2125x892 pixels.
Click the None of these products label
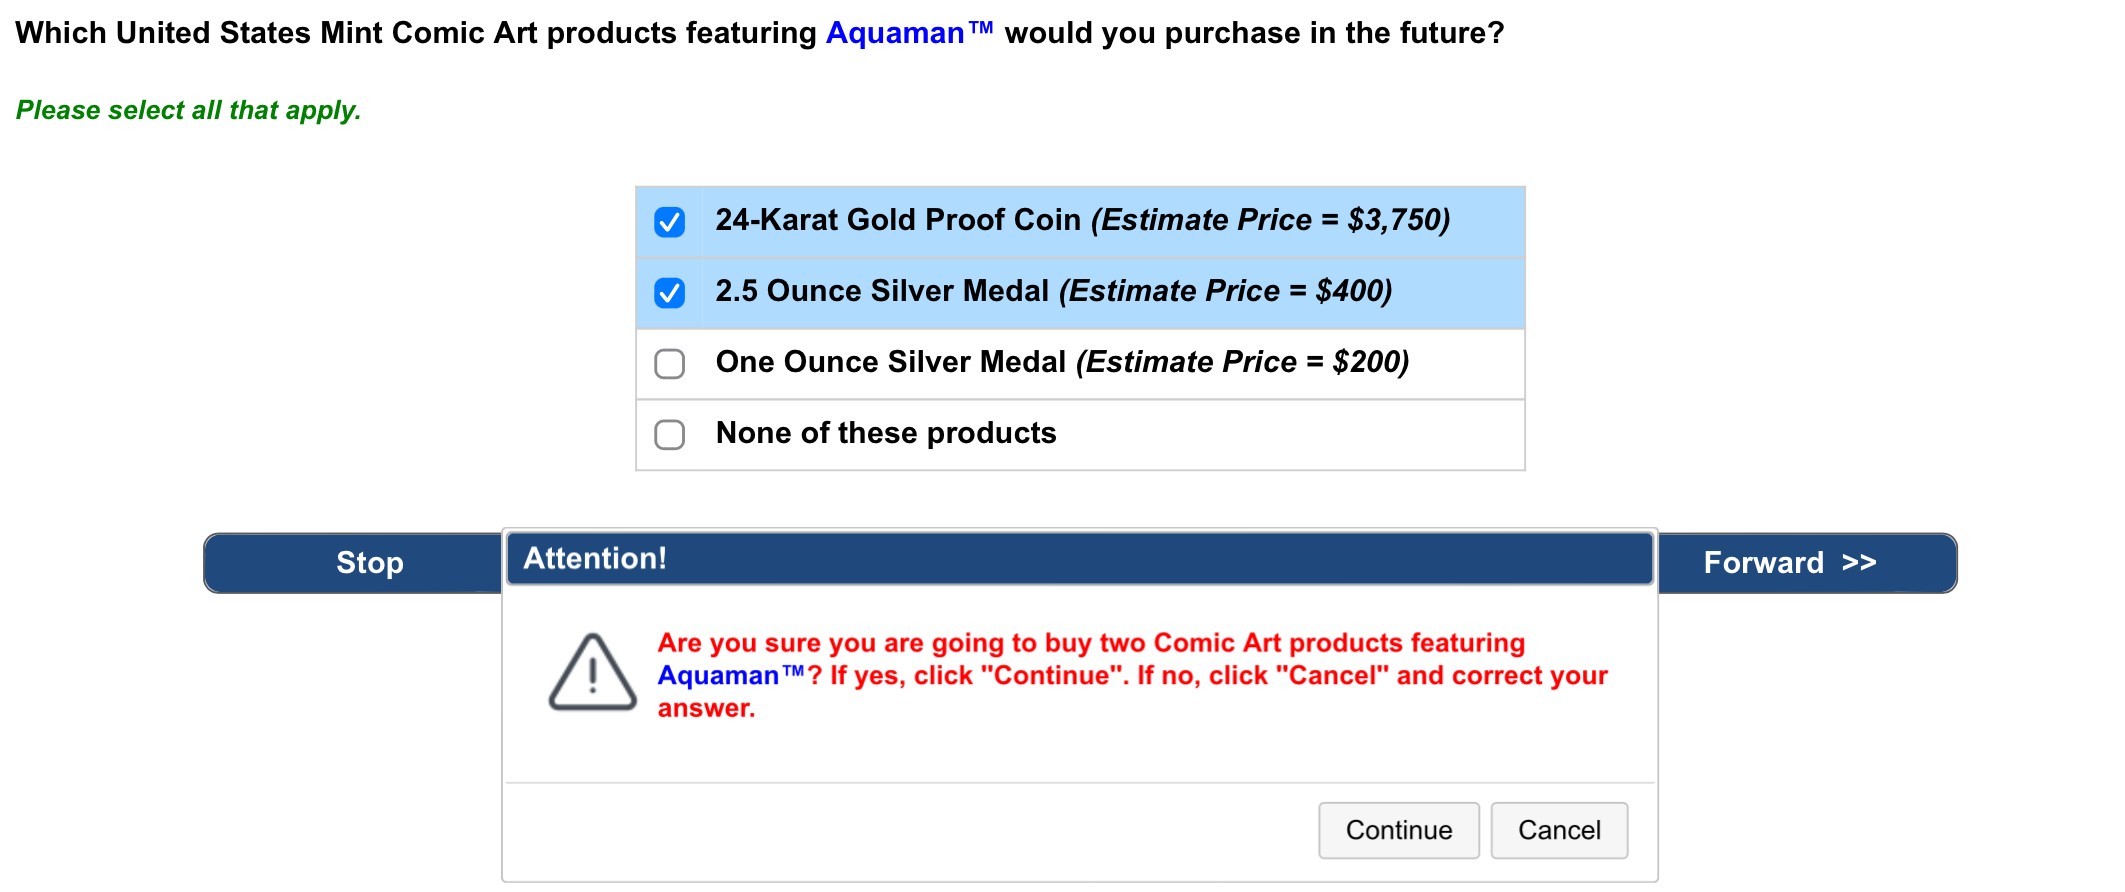point(885,433)
